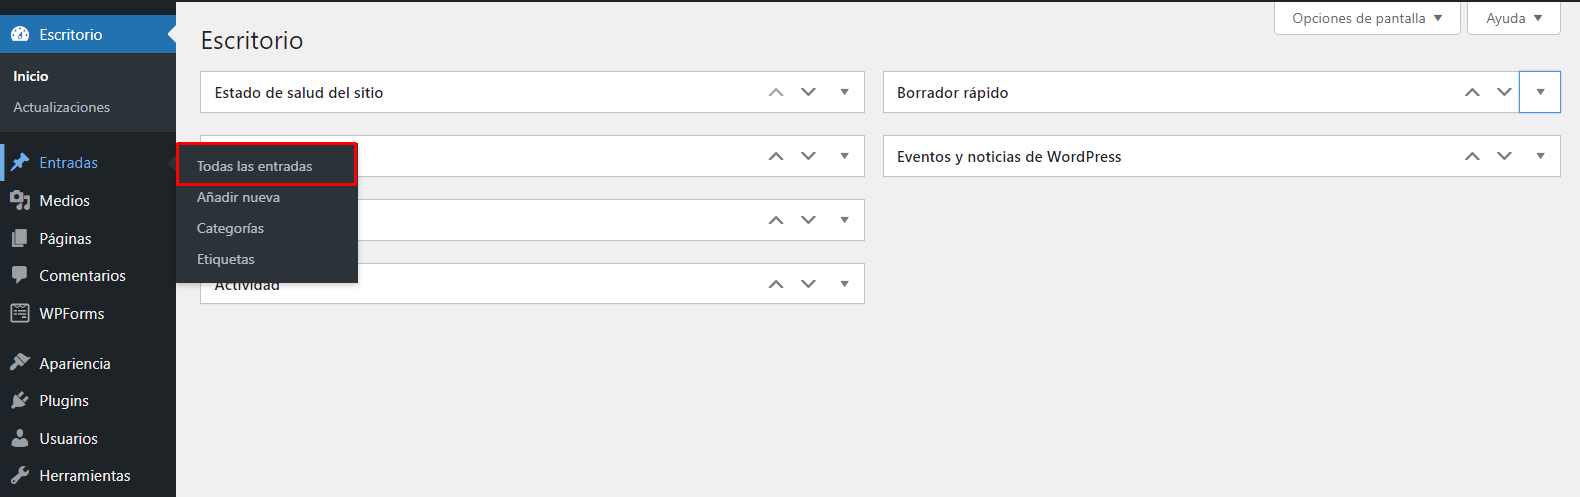1580x497 pixels.
Task: Click the Comentarios speech bubble icon
Action: click(20, 275)
